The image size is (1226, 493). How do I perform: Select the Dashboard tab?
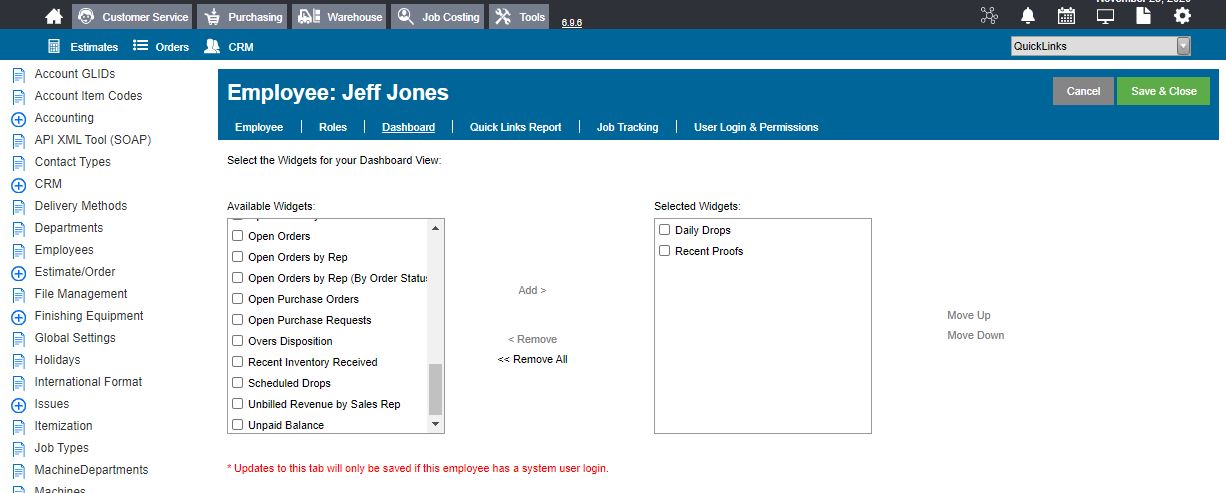click(408, 127)
